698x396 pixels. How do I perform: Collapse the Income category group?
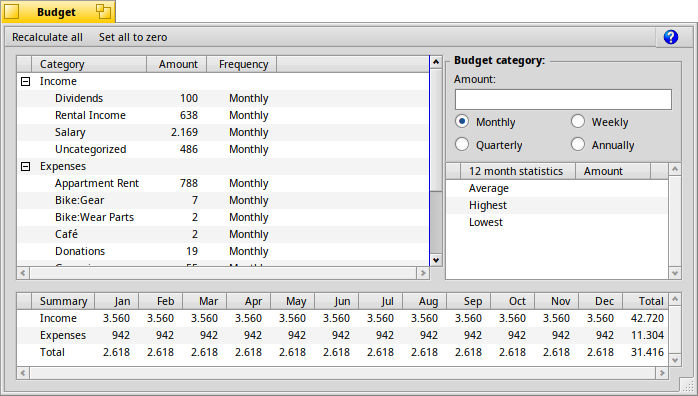coord(26,81)
